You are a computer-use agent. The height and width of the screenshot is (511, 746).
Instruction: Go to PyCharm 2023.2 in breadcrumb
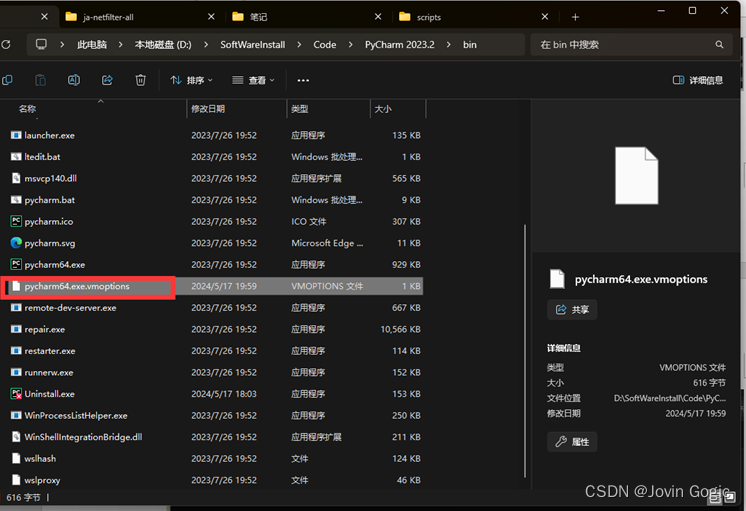(x=400, y=44)
